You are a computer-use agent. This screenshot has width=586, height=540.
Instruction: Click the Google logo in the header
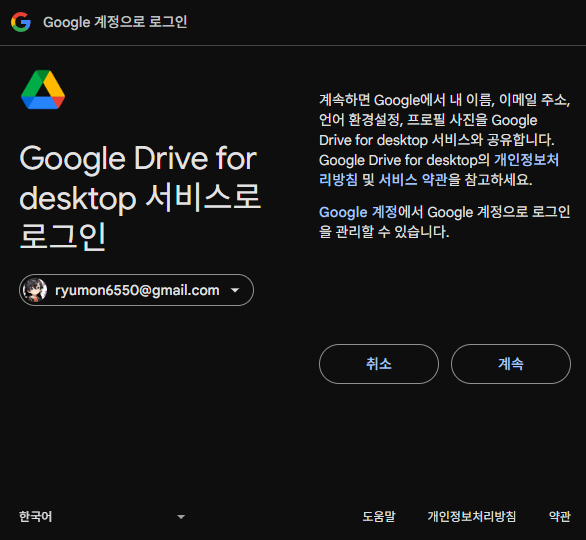21,22
